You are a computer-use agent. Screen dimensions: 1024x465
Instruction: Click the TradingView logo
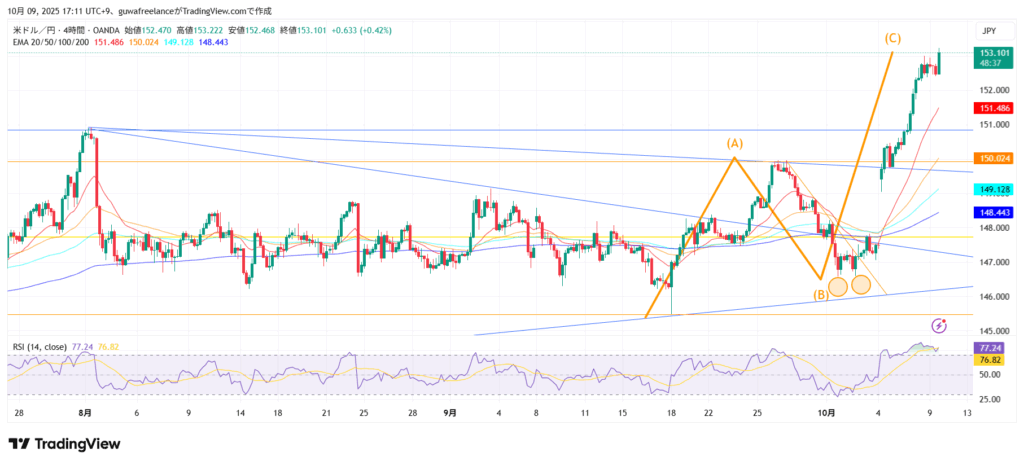click(64, 443)
